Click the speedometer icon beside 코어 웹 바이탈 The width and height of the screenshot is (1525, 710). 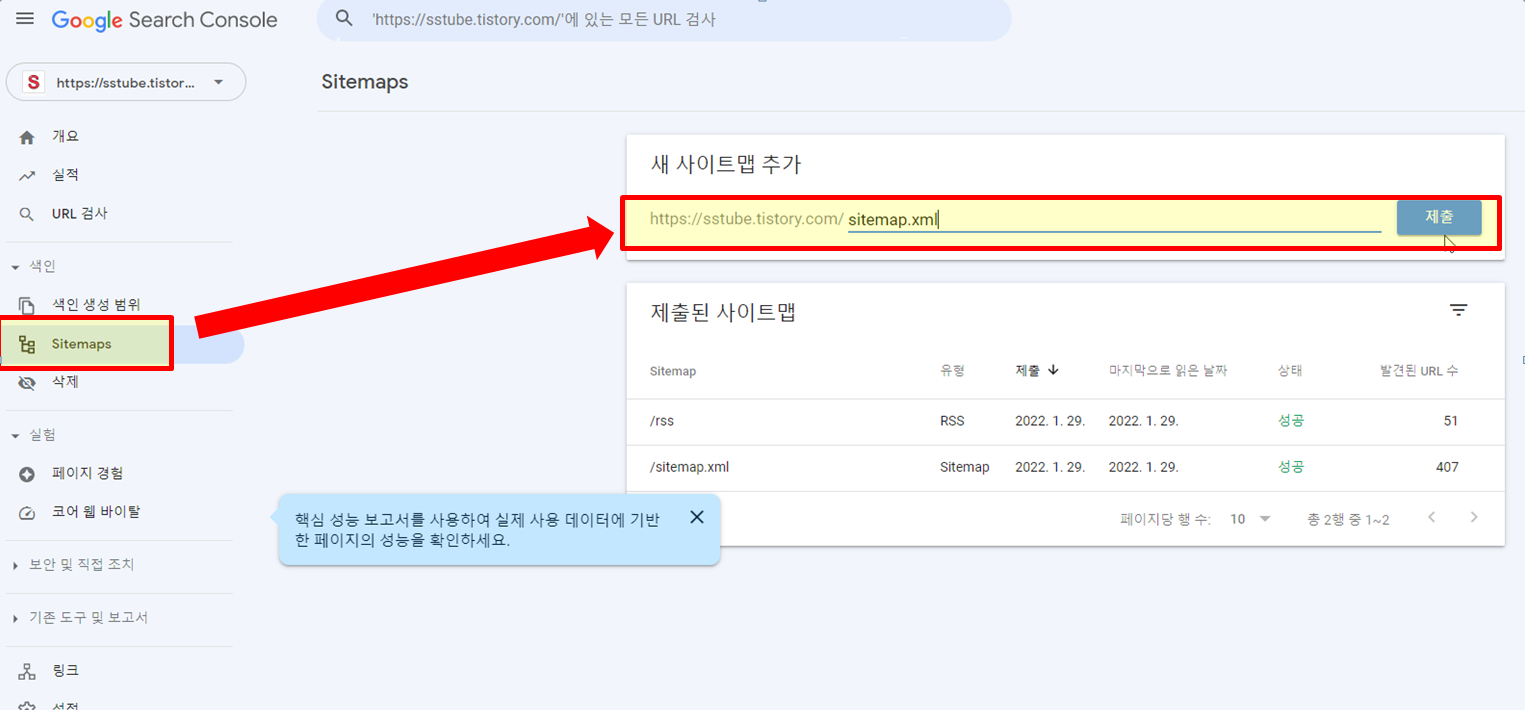point(27,513)
